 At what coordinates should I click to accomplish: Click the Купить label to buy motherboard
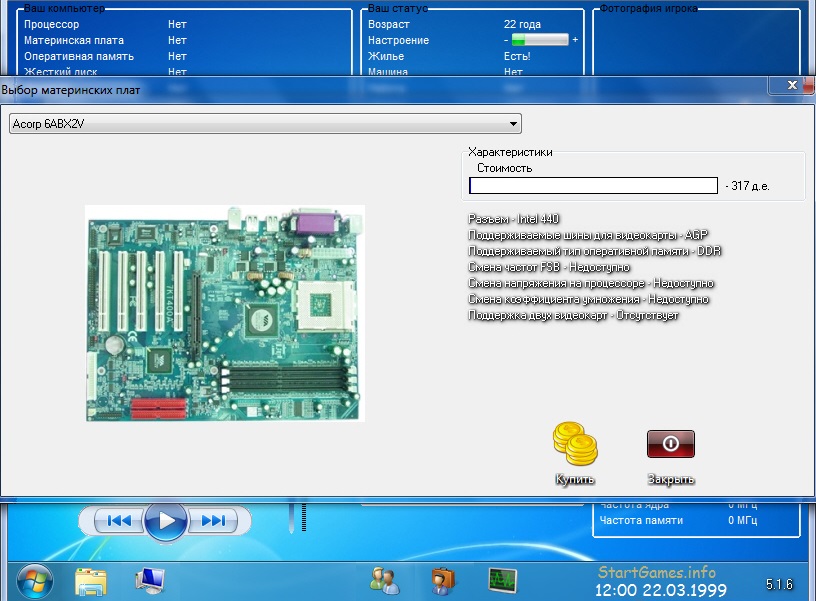[x=575, y=480]
